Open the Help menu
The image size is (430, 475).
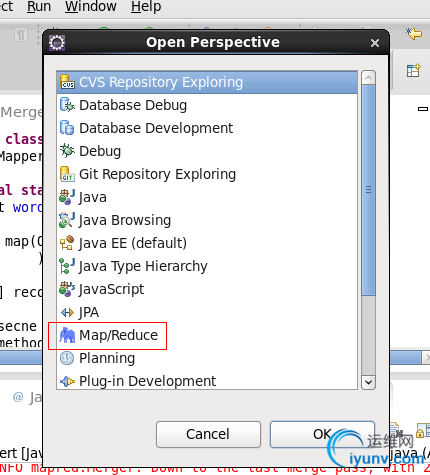(146, 6)
